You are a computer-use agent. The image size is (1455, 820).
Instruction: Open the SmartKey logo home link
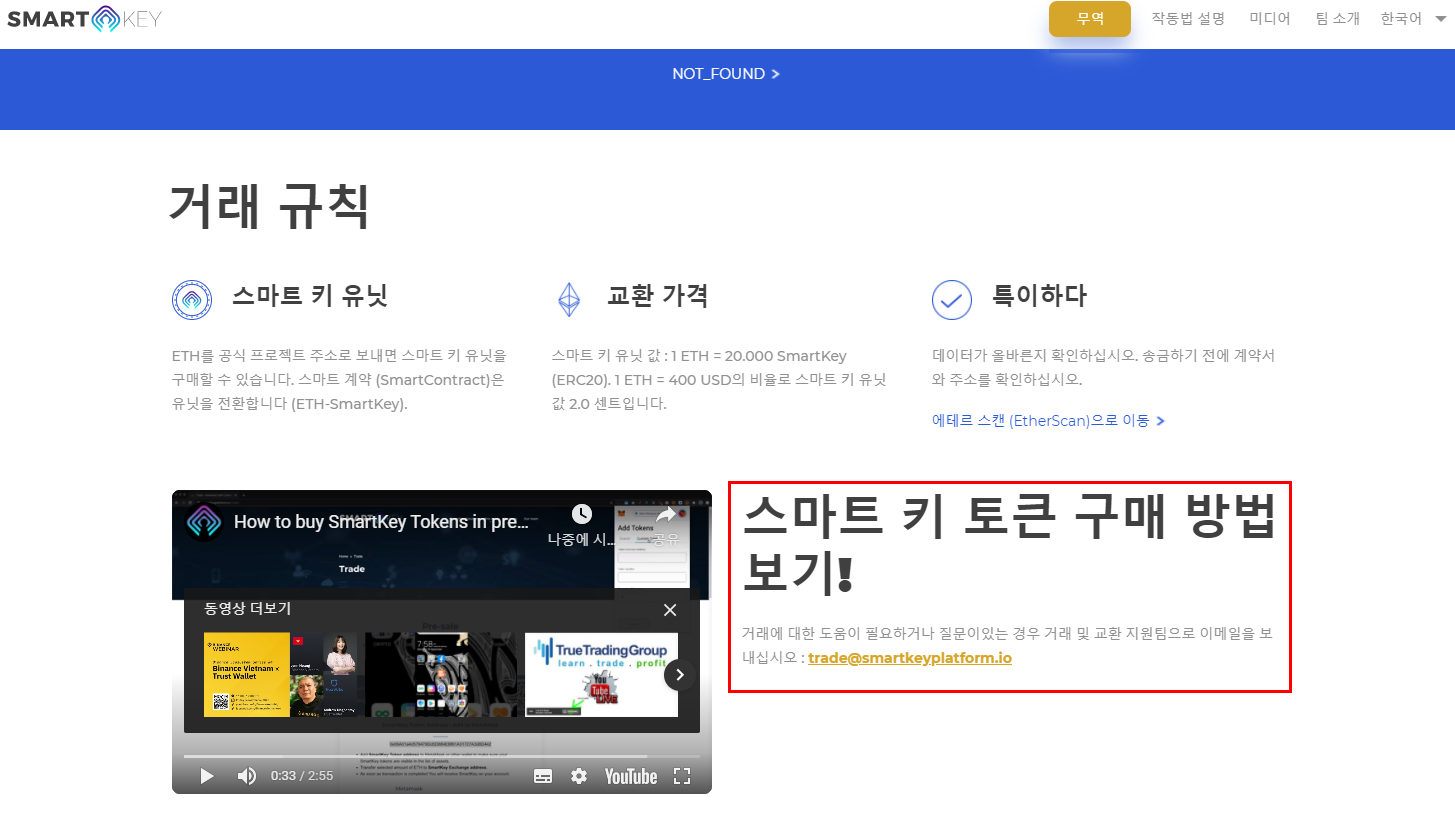point(84,19)
